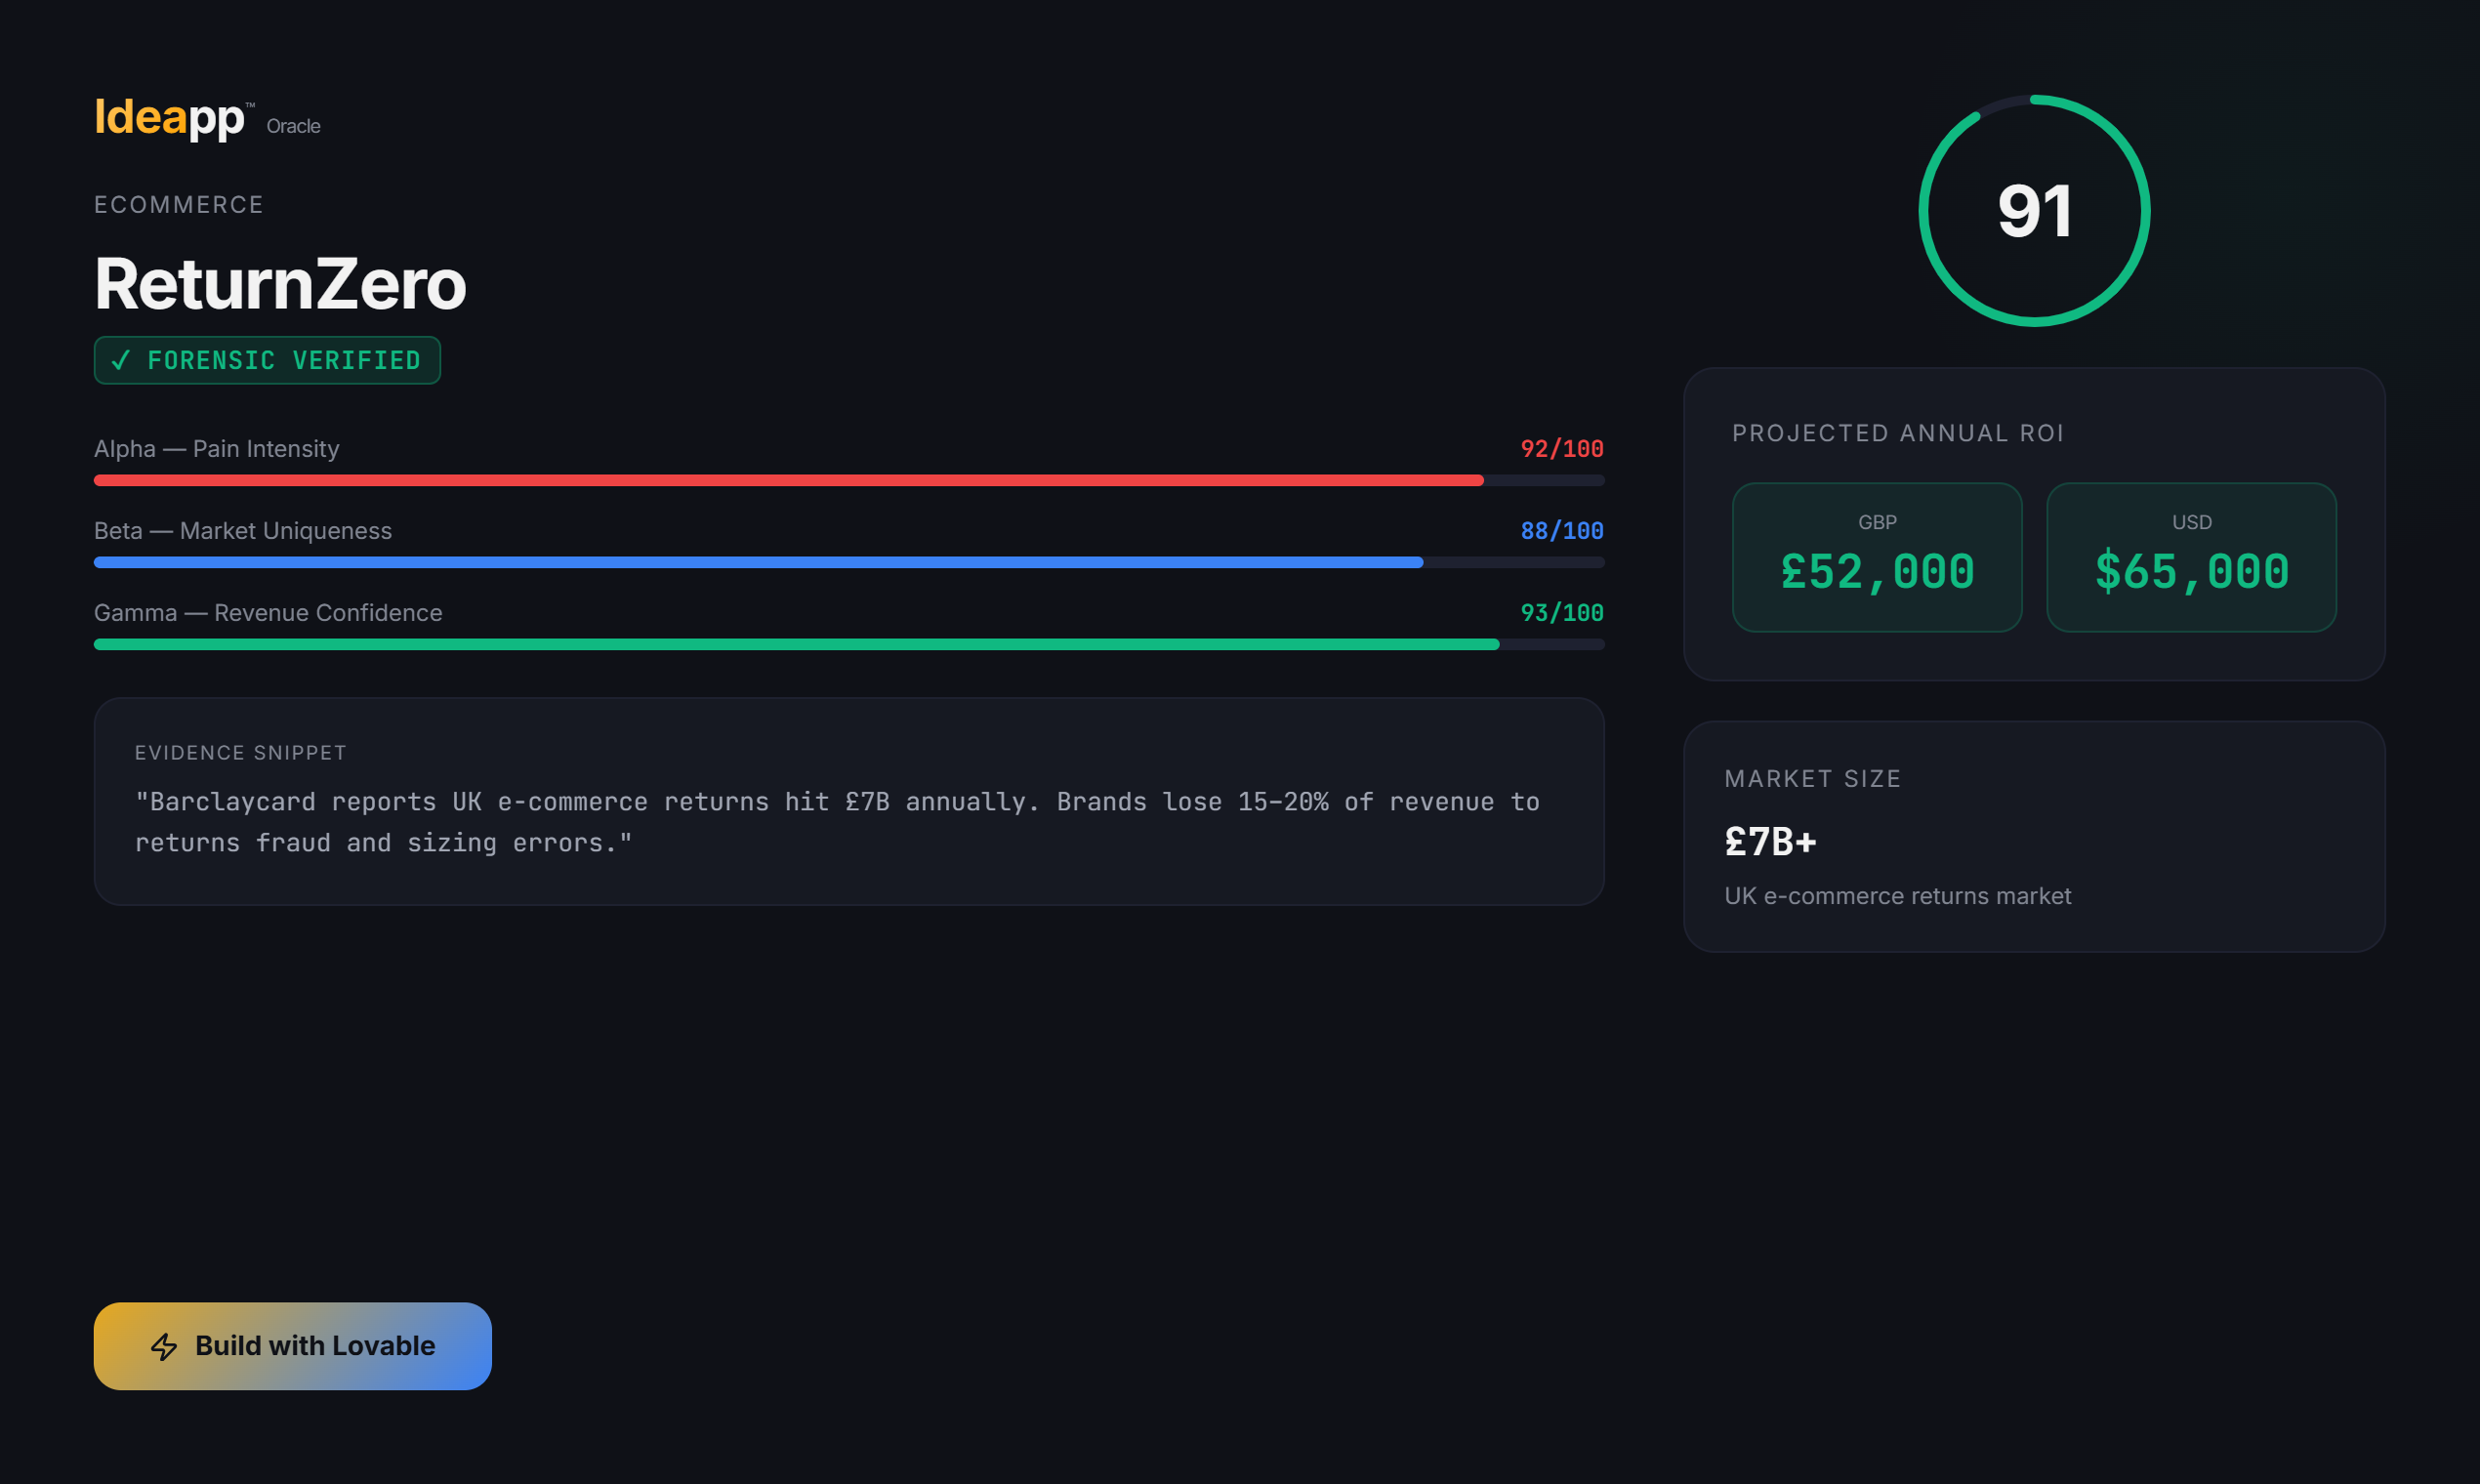2480x1484 pixels.
Task: Click the Gamma Revenue Confidence green bar
Action: click(x=796, y=645)
